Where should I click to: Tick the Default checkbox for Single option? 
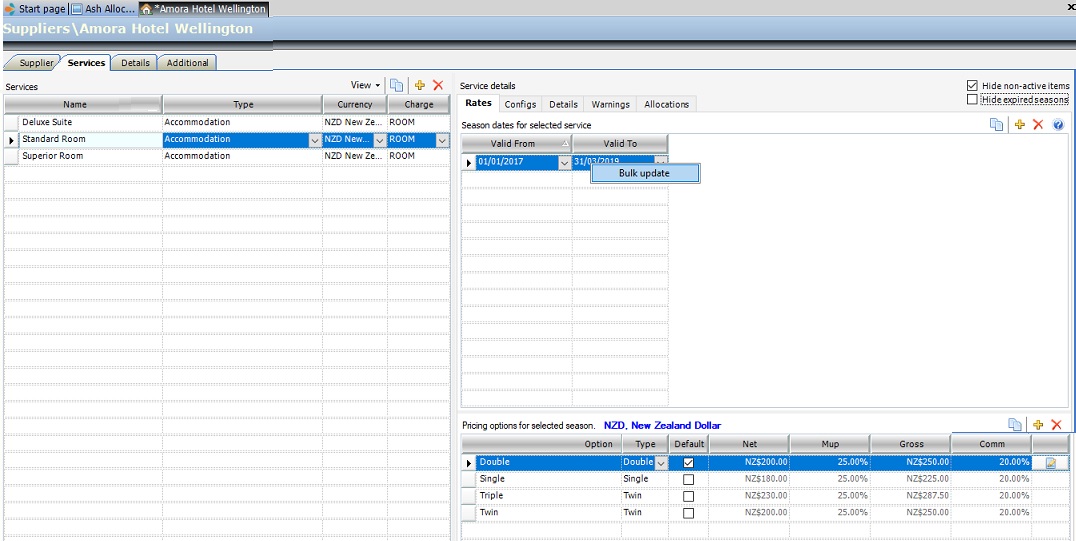tap(688, 479)
